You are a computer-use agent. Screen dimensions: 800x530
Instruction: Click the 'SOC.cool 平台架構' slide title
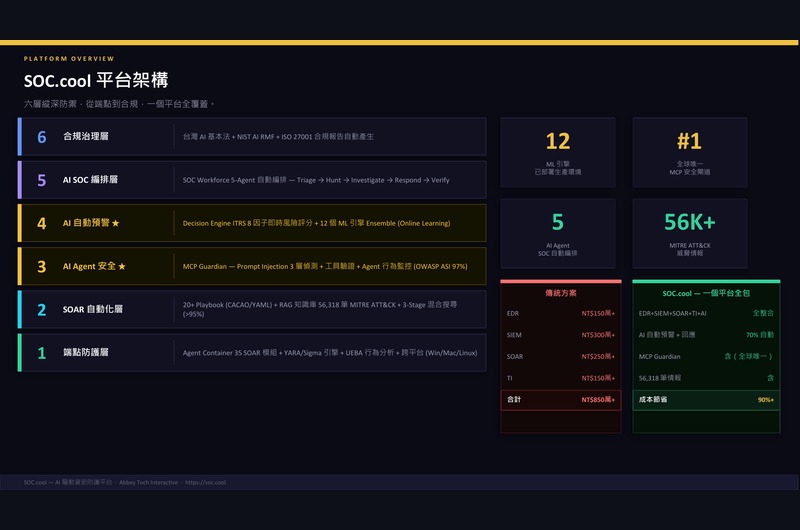point(96,80)
